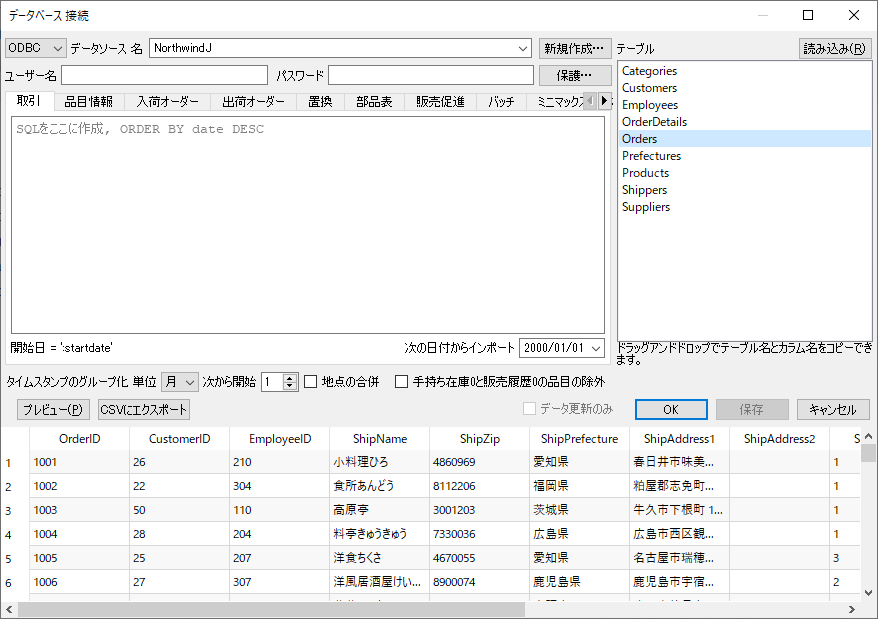
Task: Enable the 地点の合併 checkbox
Action: click(x=311, y=381)
